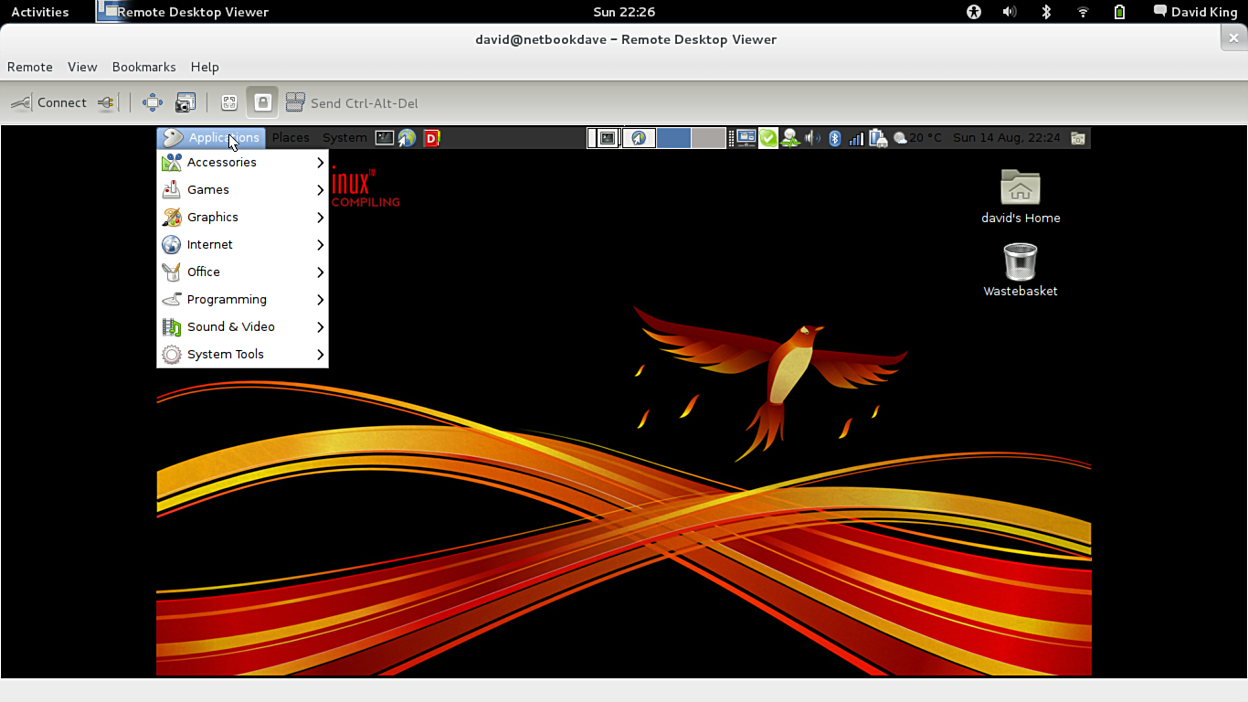This screenshot has width=1248, height=702.
Task: Click the Connect button
Action: pyautogui.click(x=50, y=103)
